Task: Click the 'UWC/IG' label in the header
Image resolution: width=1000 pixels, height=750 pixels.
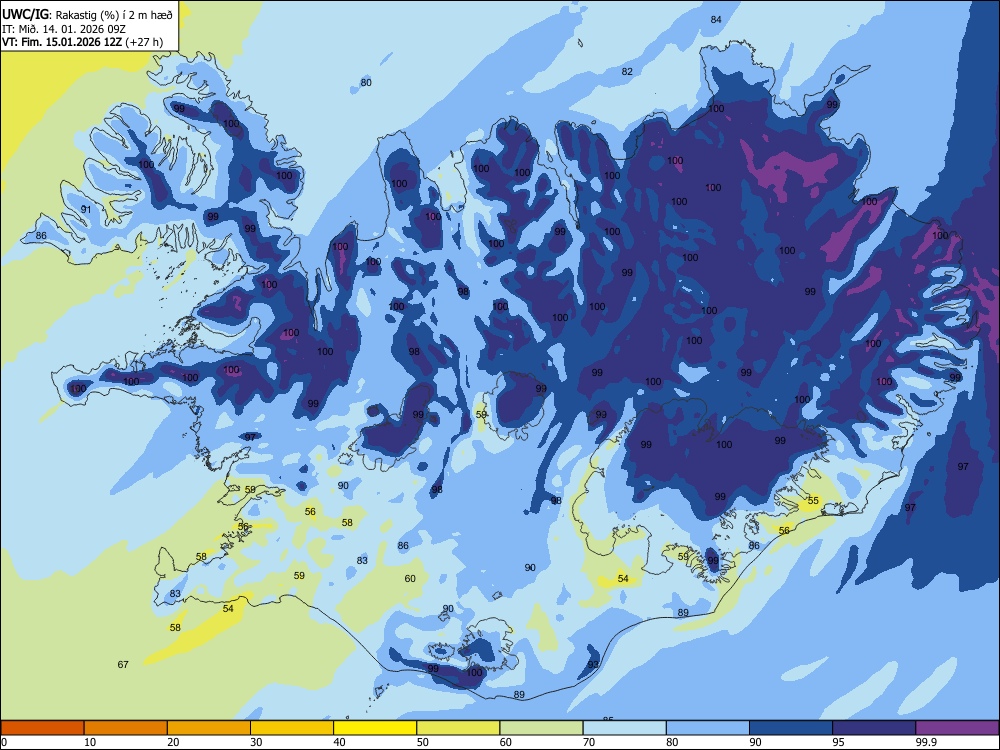Action: 25,15
